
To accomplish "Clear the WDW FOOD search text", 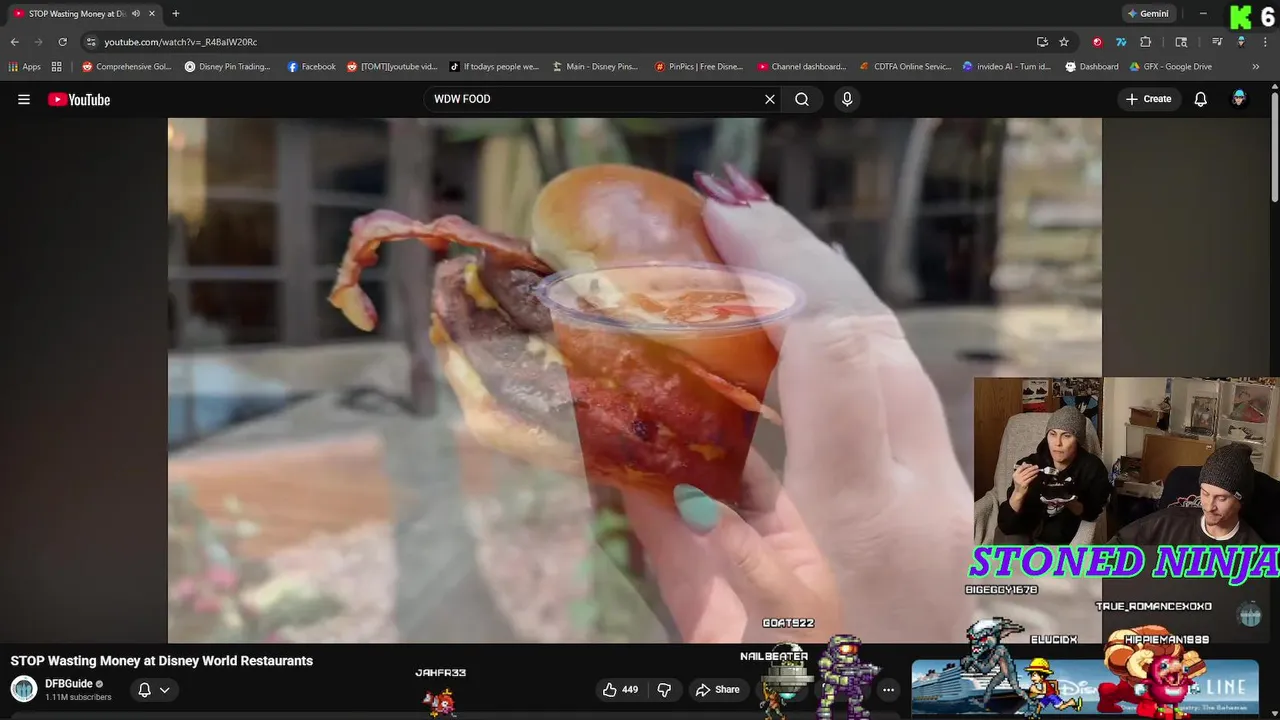I will pyautogui.click(x=770, y=99).
